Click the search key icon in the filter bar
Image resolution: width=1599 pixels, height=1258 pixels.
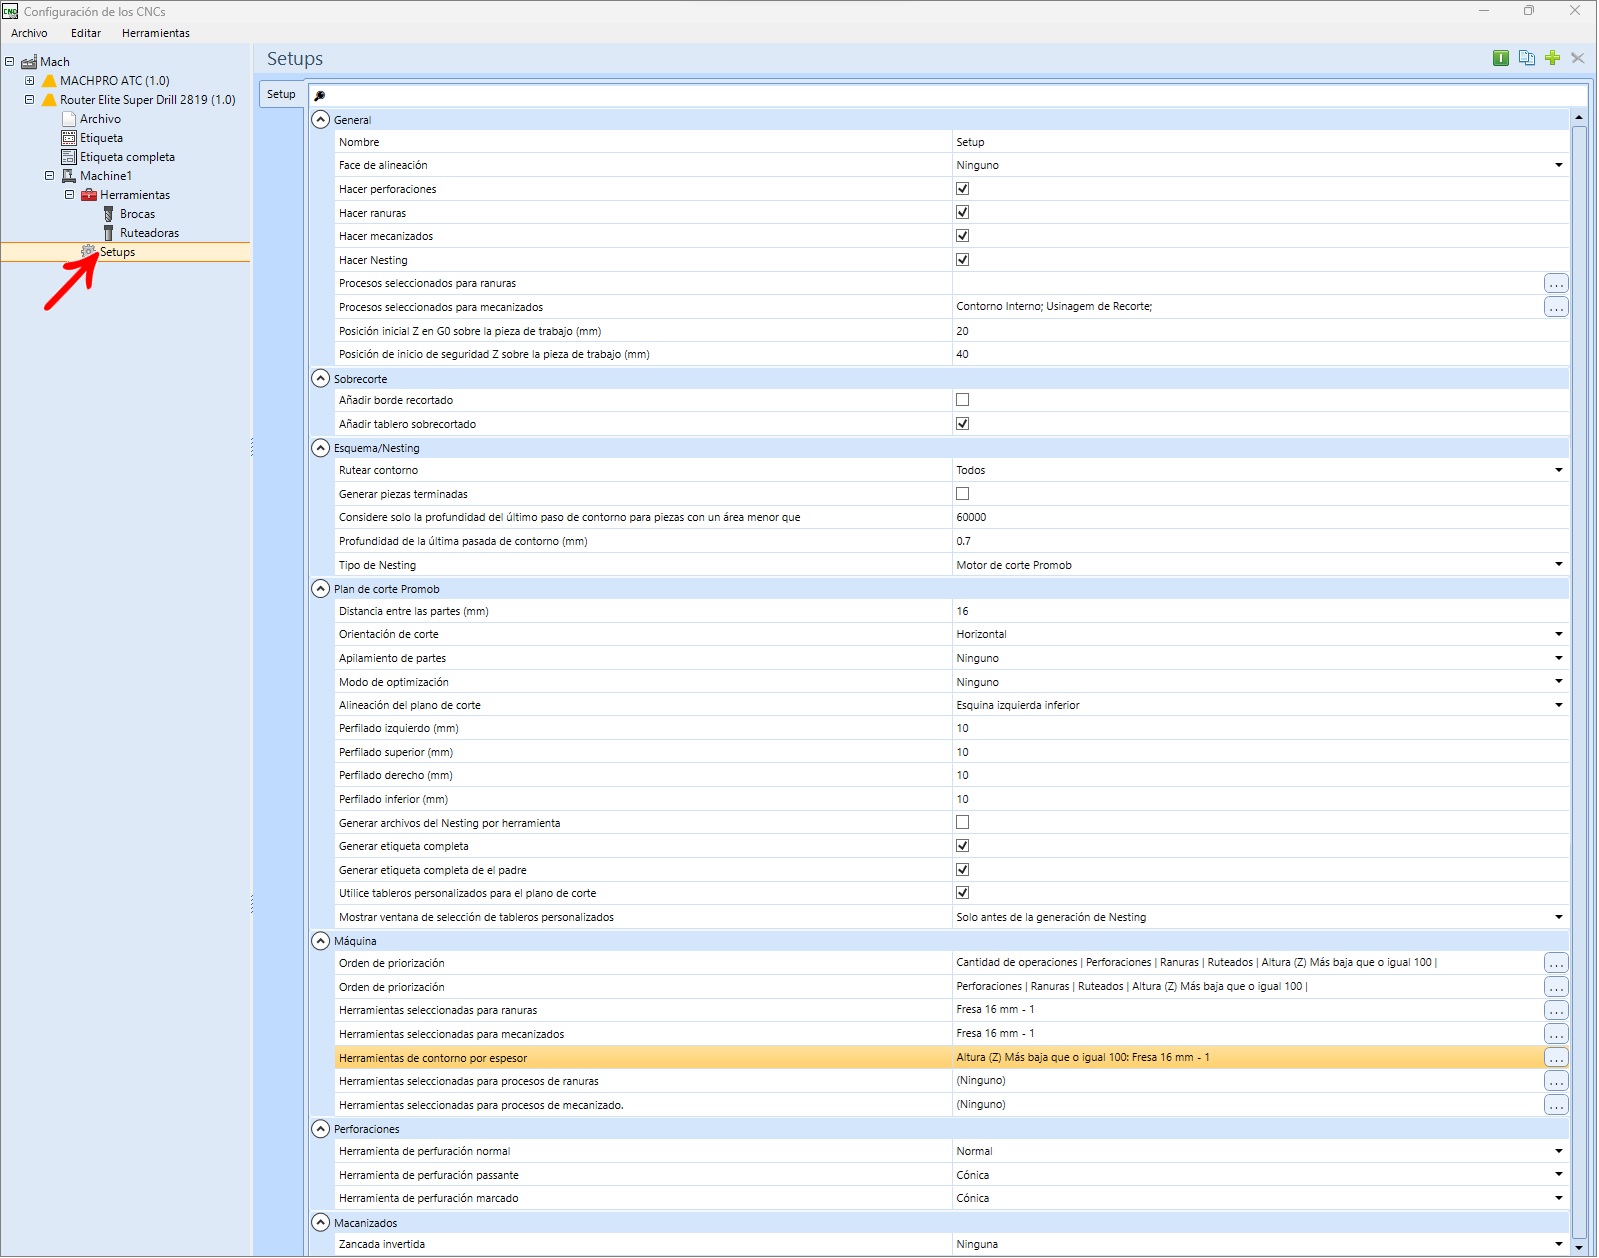point(320,96)
